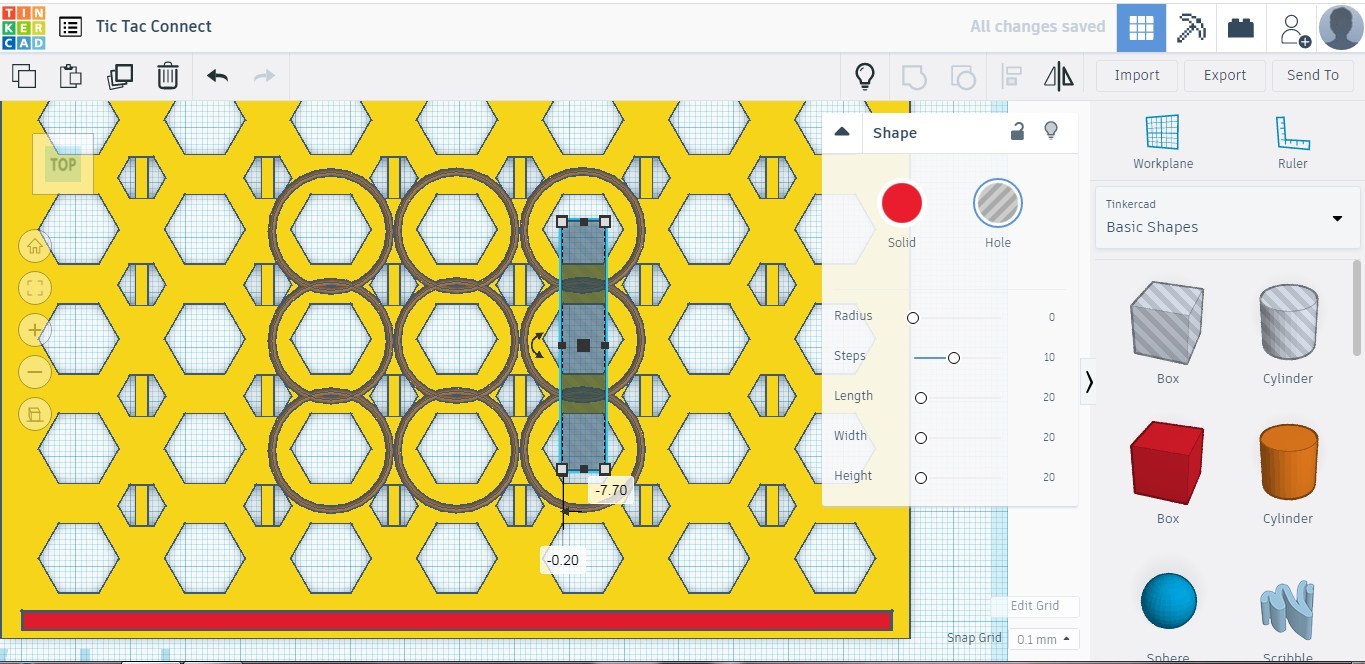Pick the striped hole Cylinder shape
The height and width of the screenshot is (664, 1365).
1288,323
